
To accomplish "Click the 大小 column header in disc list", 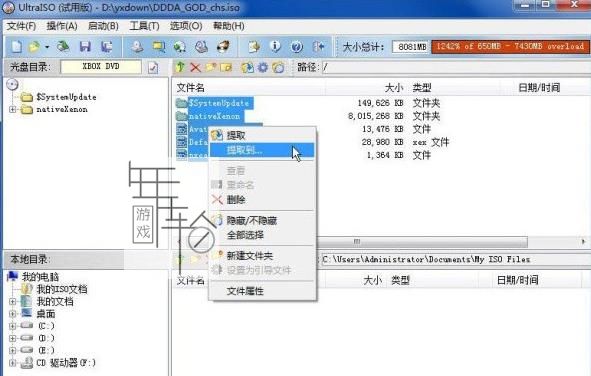I will 394,88.
